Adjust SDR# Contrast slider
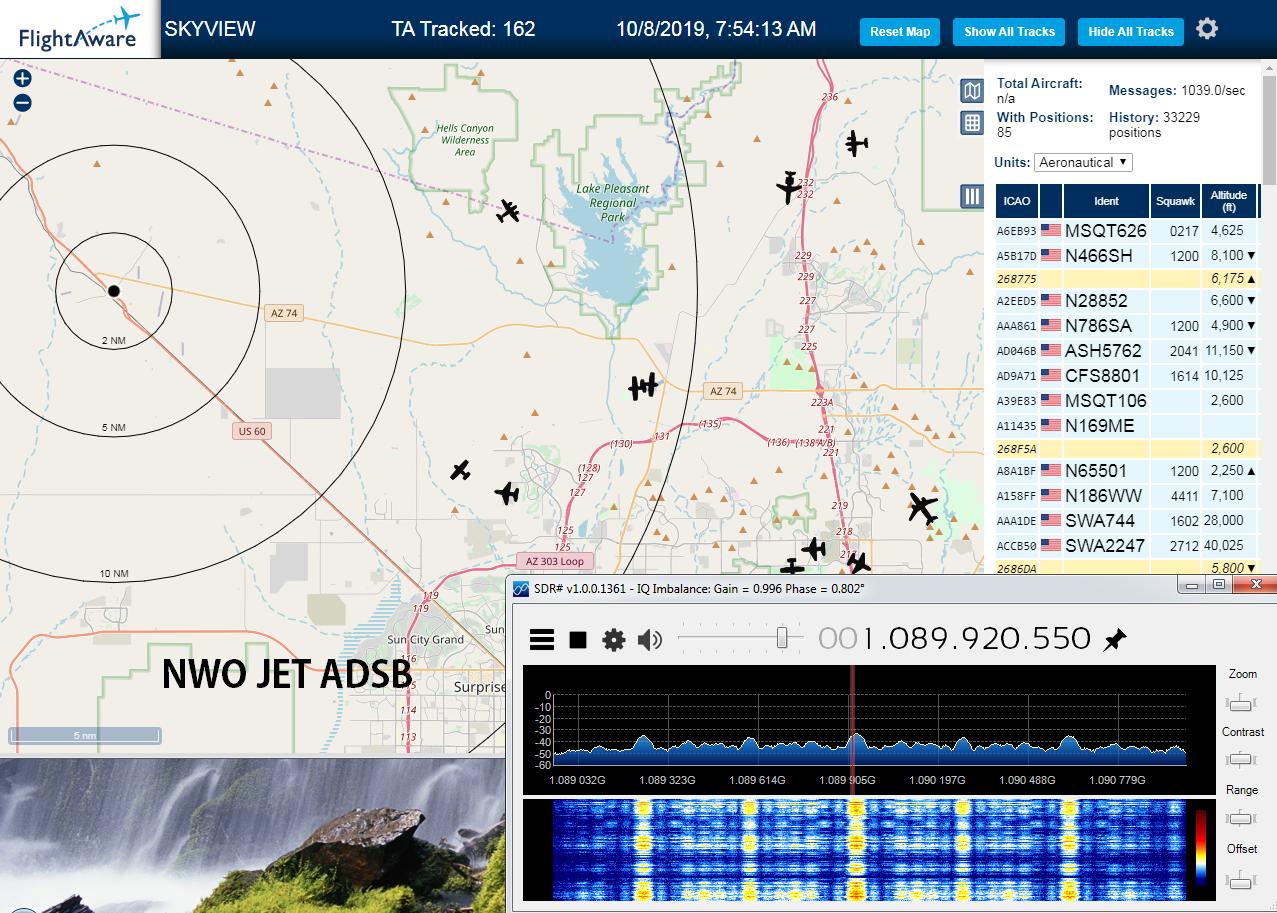 (x=1242, y=761)
